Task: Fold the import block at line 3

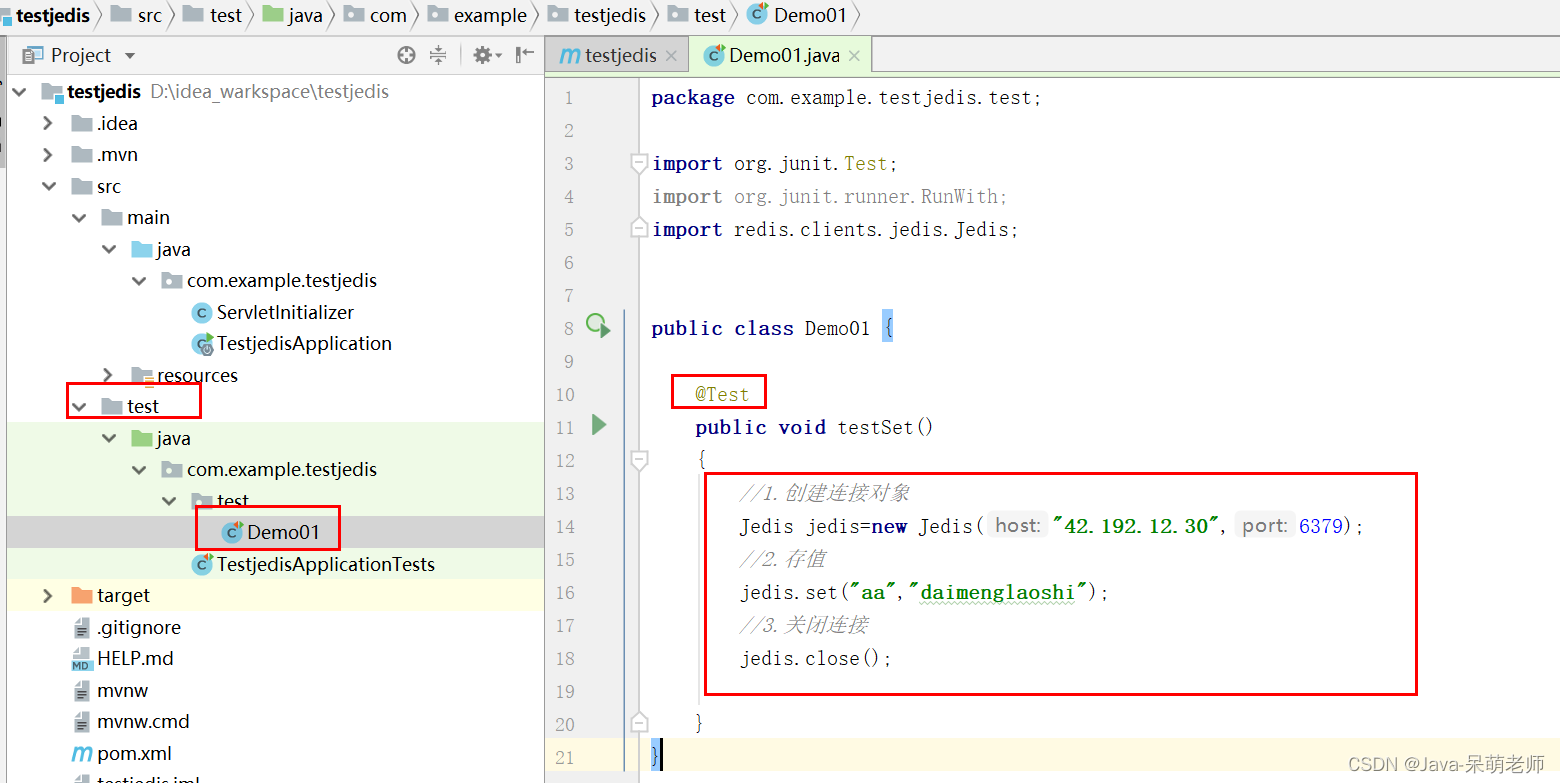Action: point(639,163)
